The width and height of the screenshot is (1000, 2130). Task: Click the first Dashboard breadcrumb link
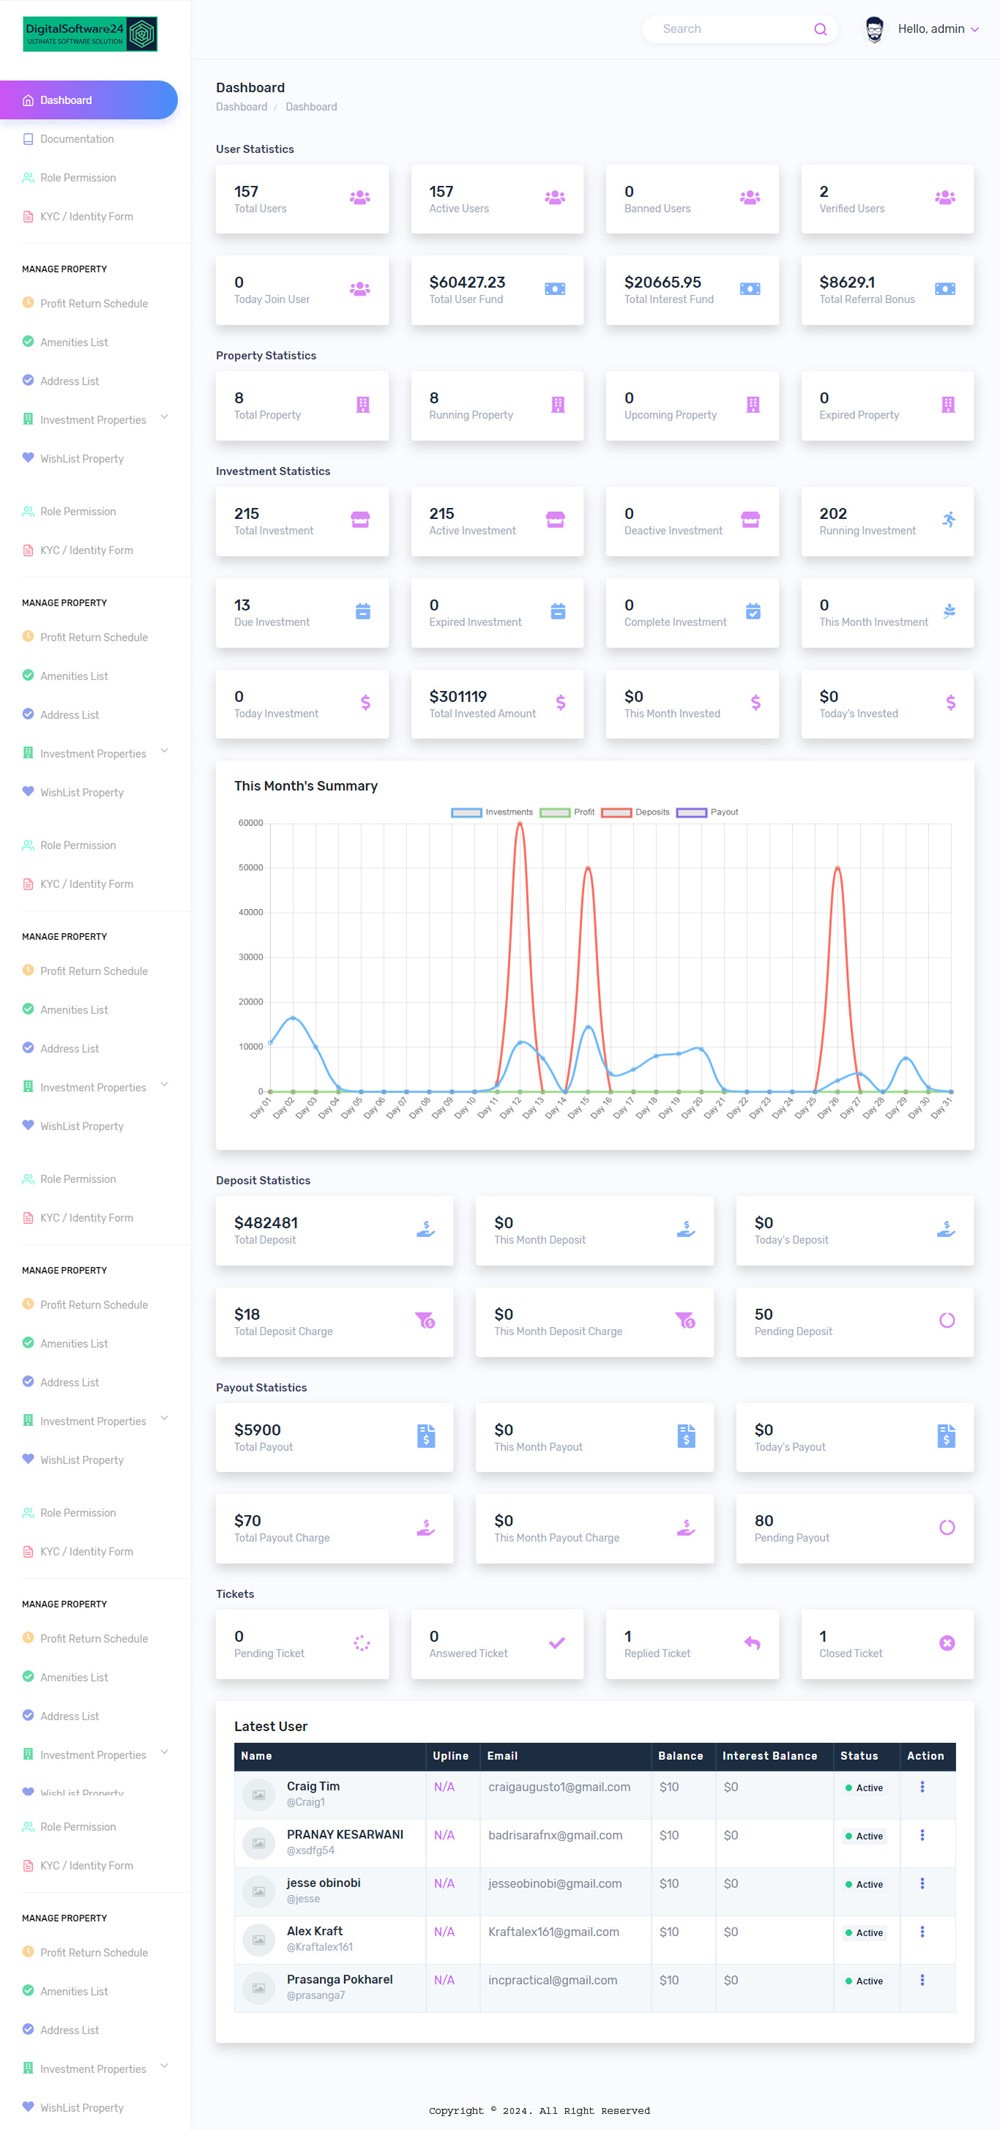(241, 107)
